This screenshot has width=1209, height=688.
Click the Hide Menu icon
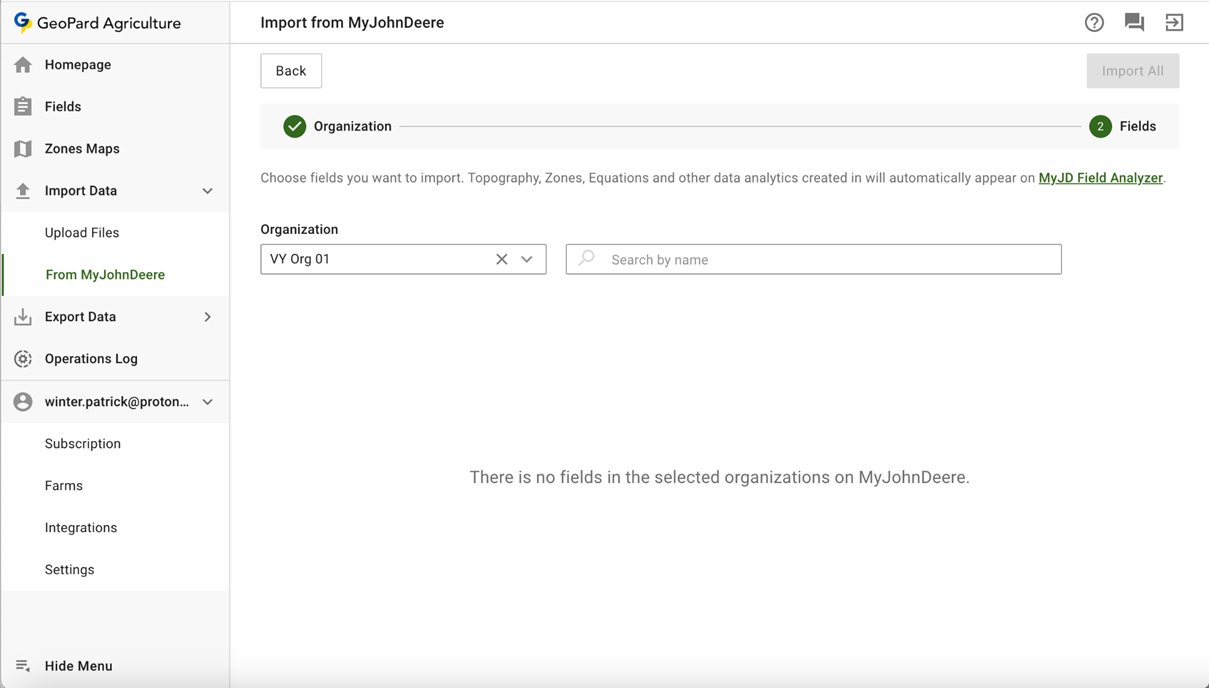click(23, 666)
